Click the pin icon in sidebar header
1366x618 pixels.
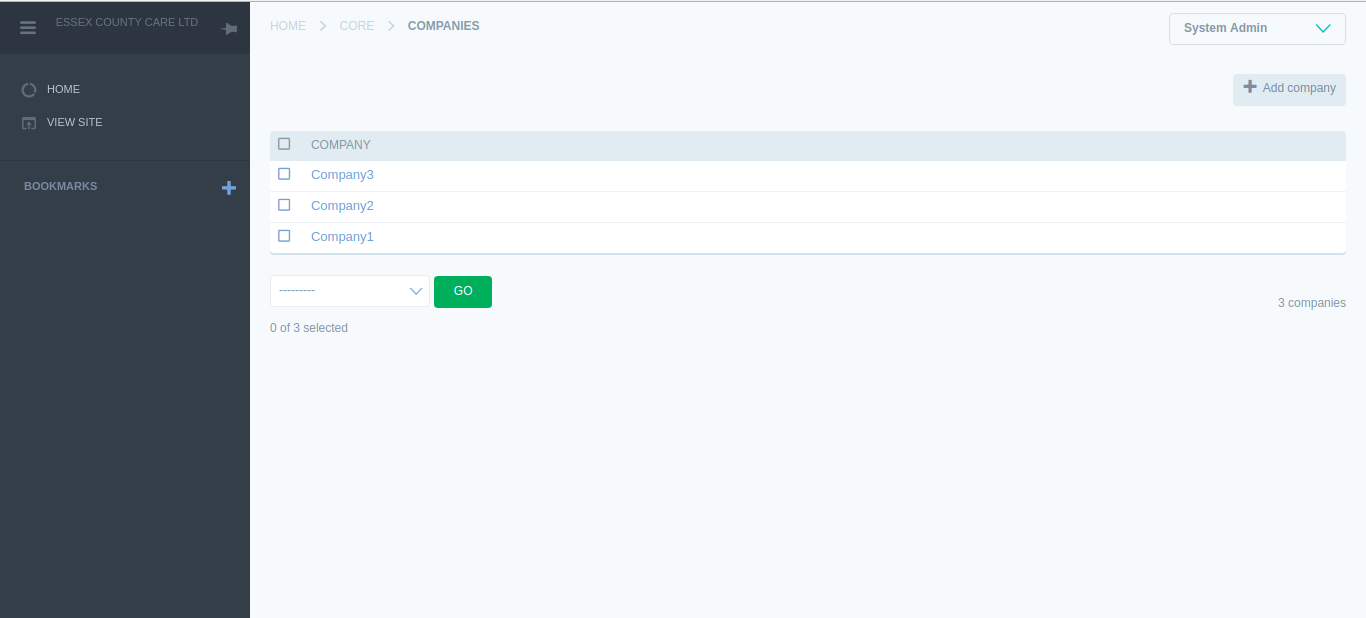(229, 29)
